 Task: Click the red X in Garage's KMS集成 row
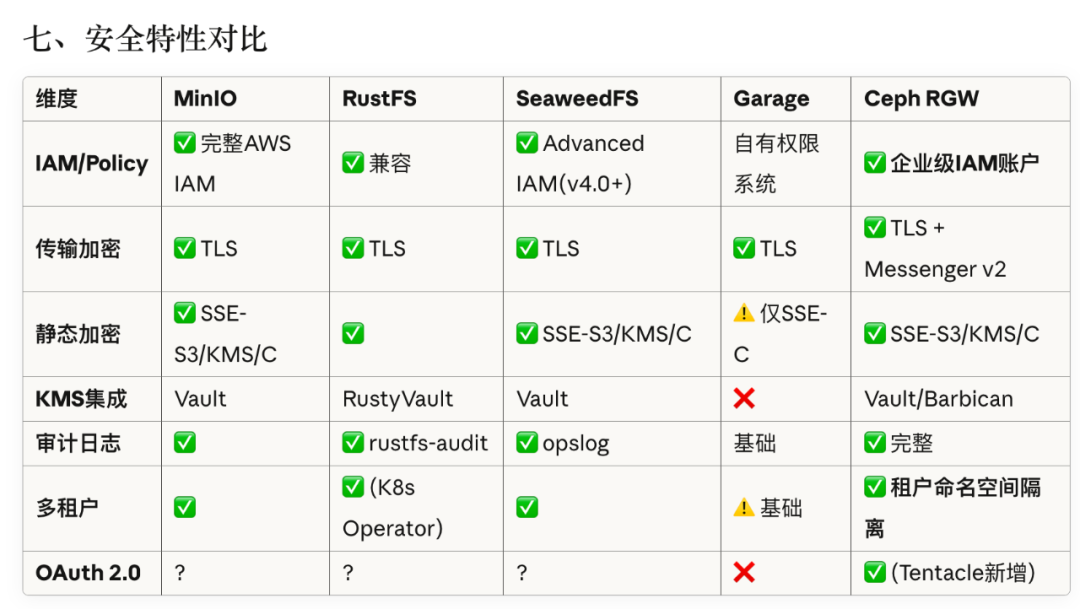click(744, 399)
